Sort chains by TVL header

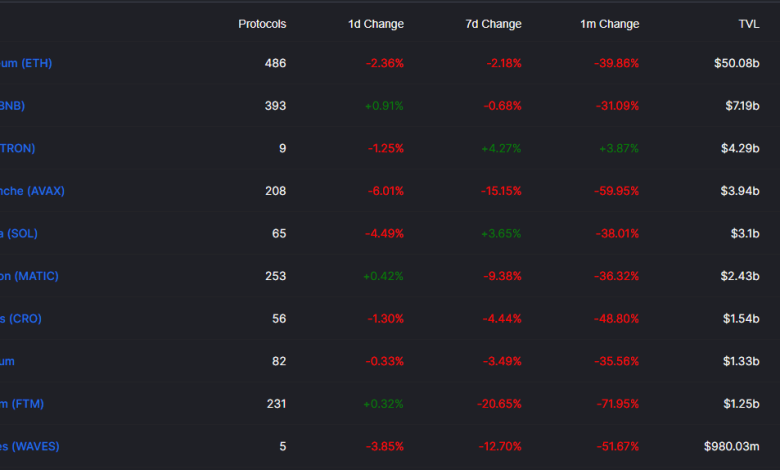tap(747, 24)
